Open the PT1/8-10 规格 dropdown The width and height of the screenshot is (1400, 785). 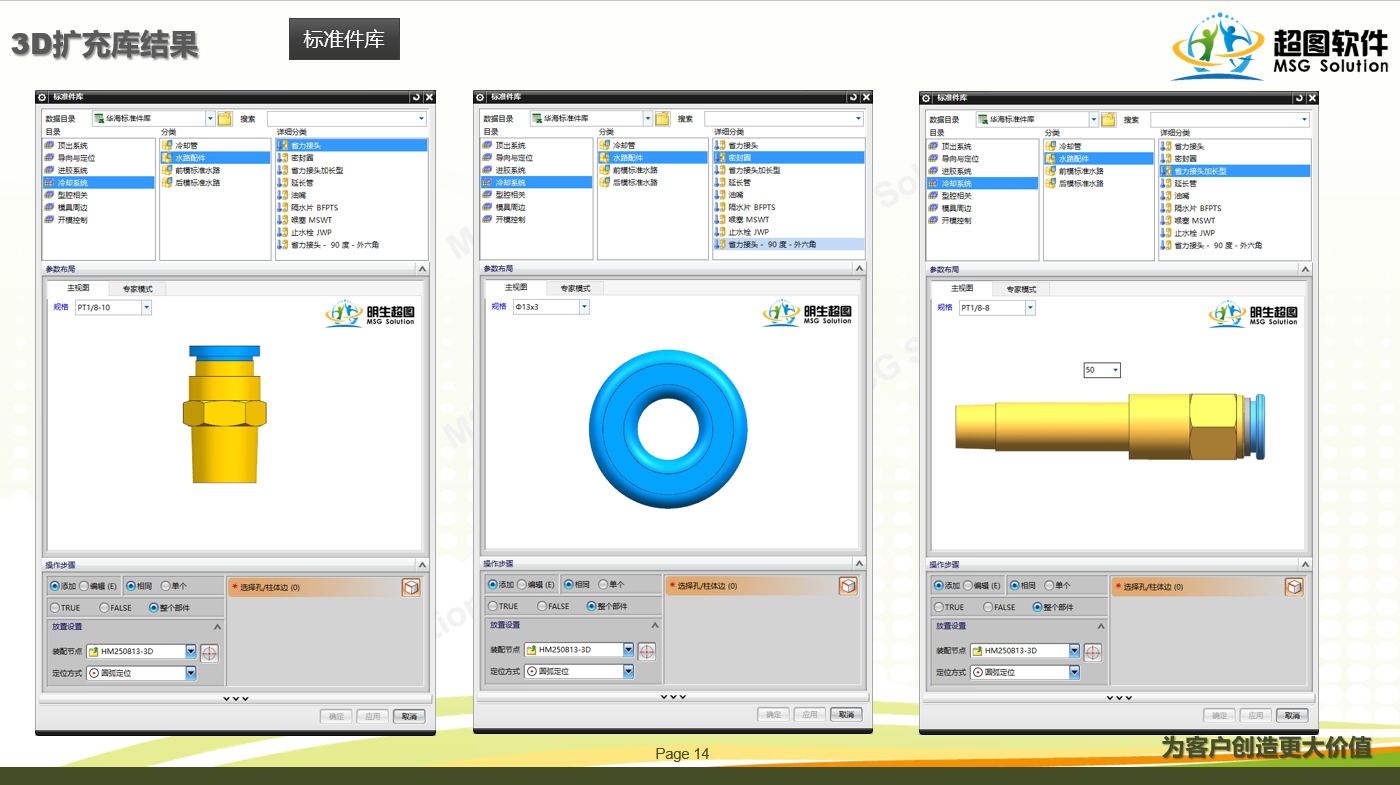(147, 307)
